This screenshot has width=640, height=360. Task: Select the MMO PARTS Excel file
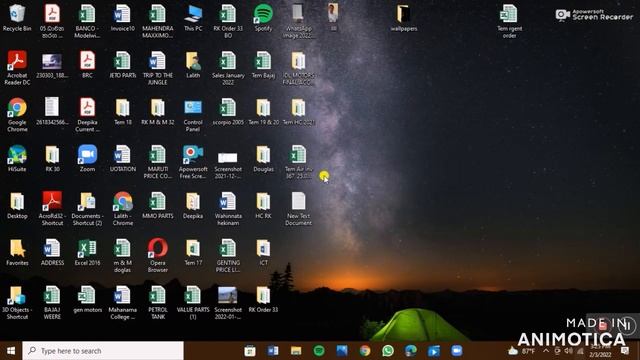click(x=158, y=205)
